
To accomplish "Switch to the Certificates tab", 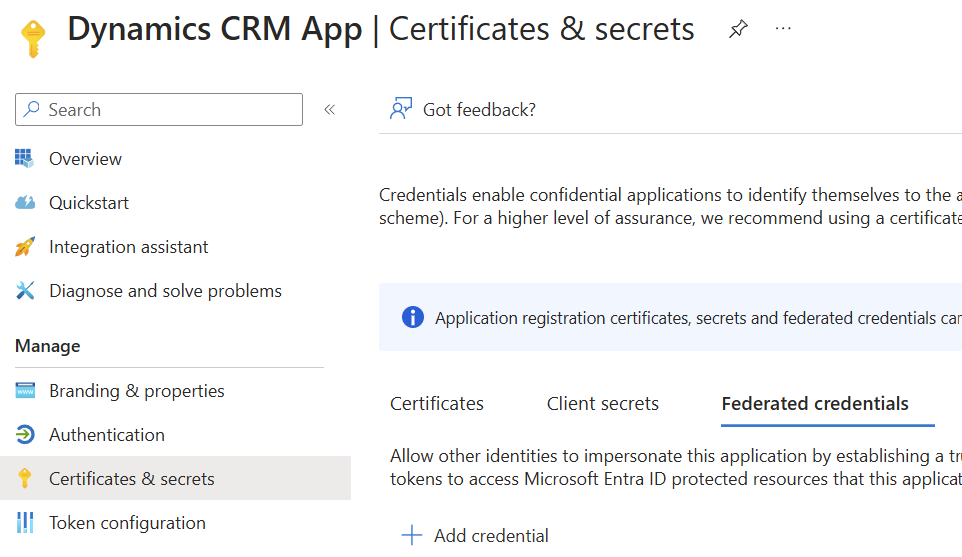I will point(437,404).
